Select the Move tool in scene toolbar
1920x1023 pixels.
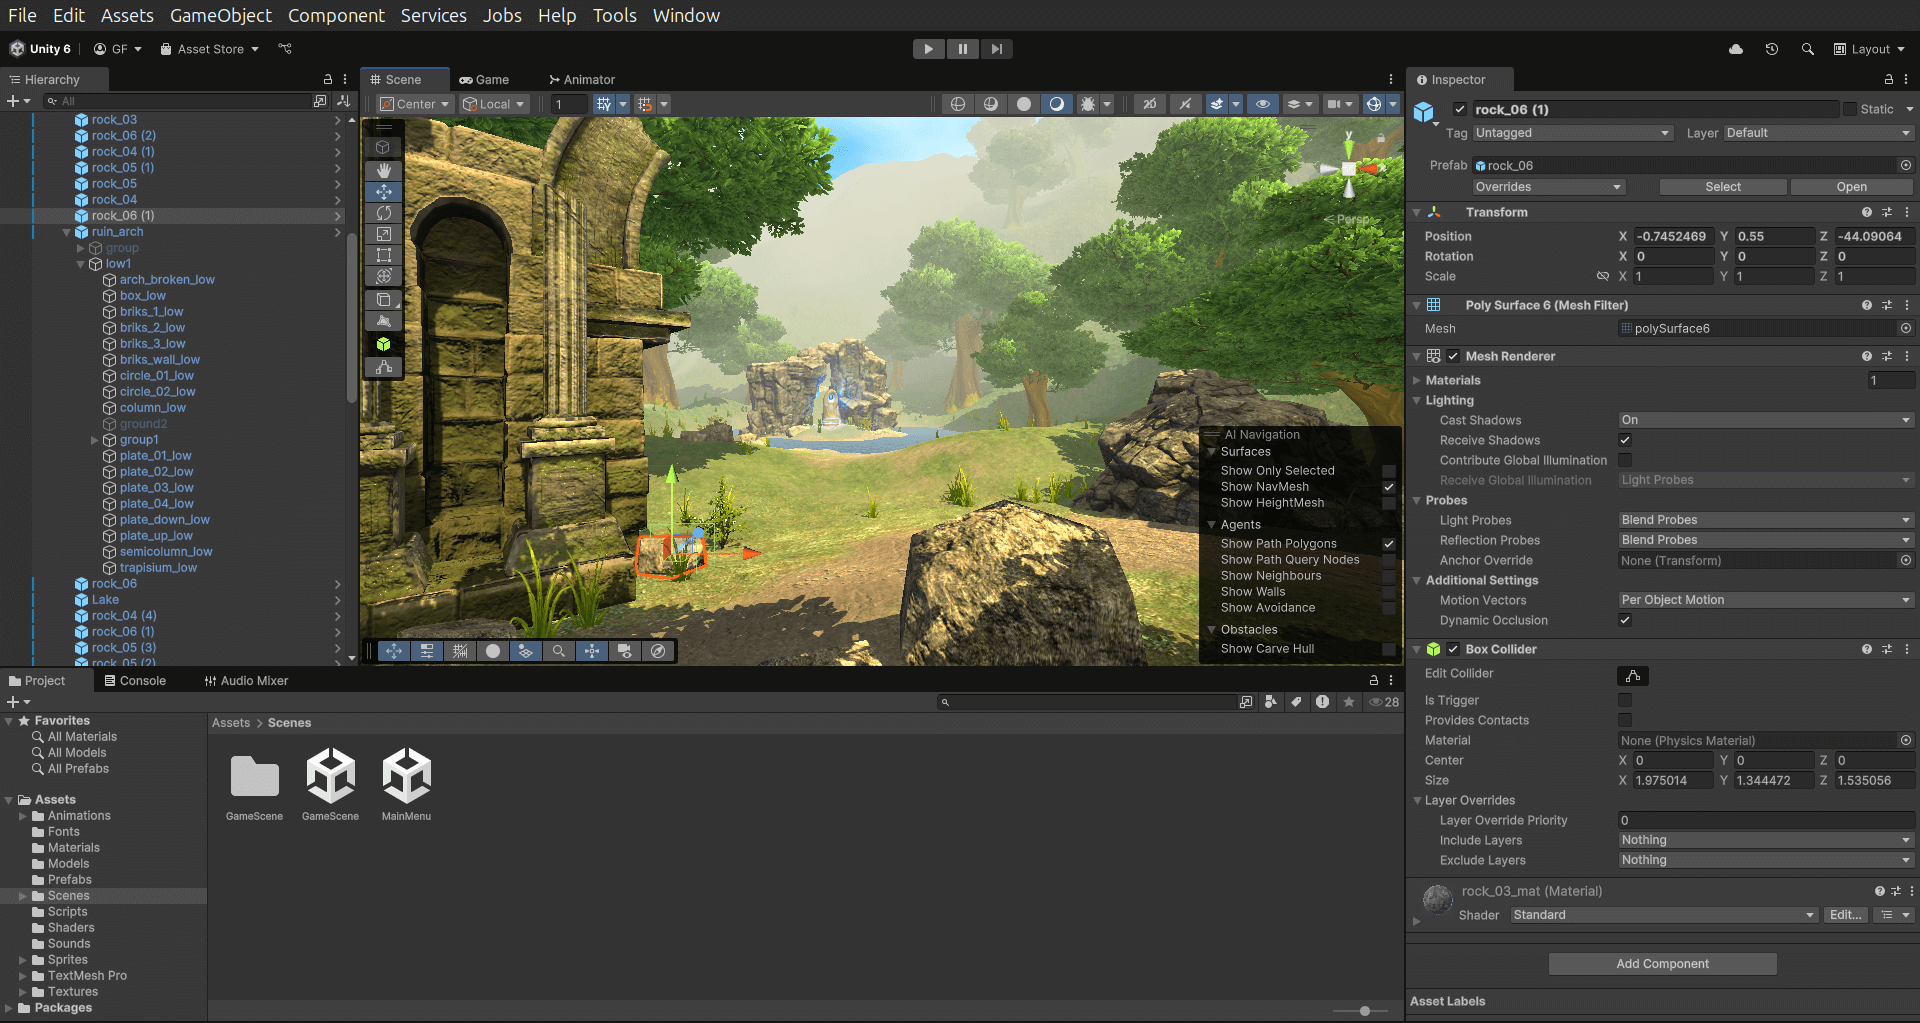click(383, 192)
